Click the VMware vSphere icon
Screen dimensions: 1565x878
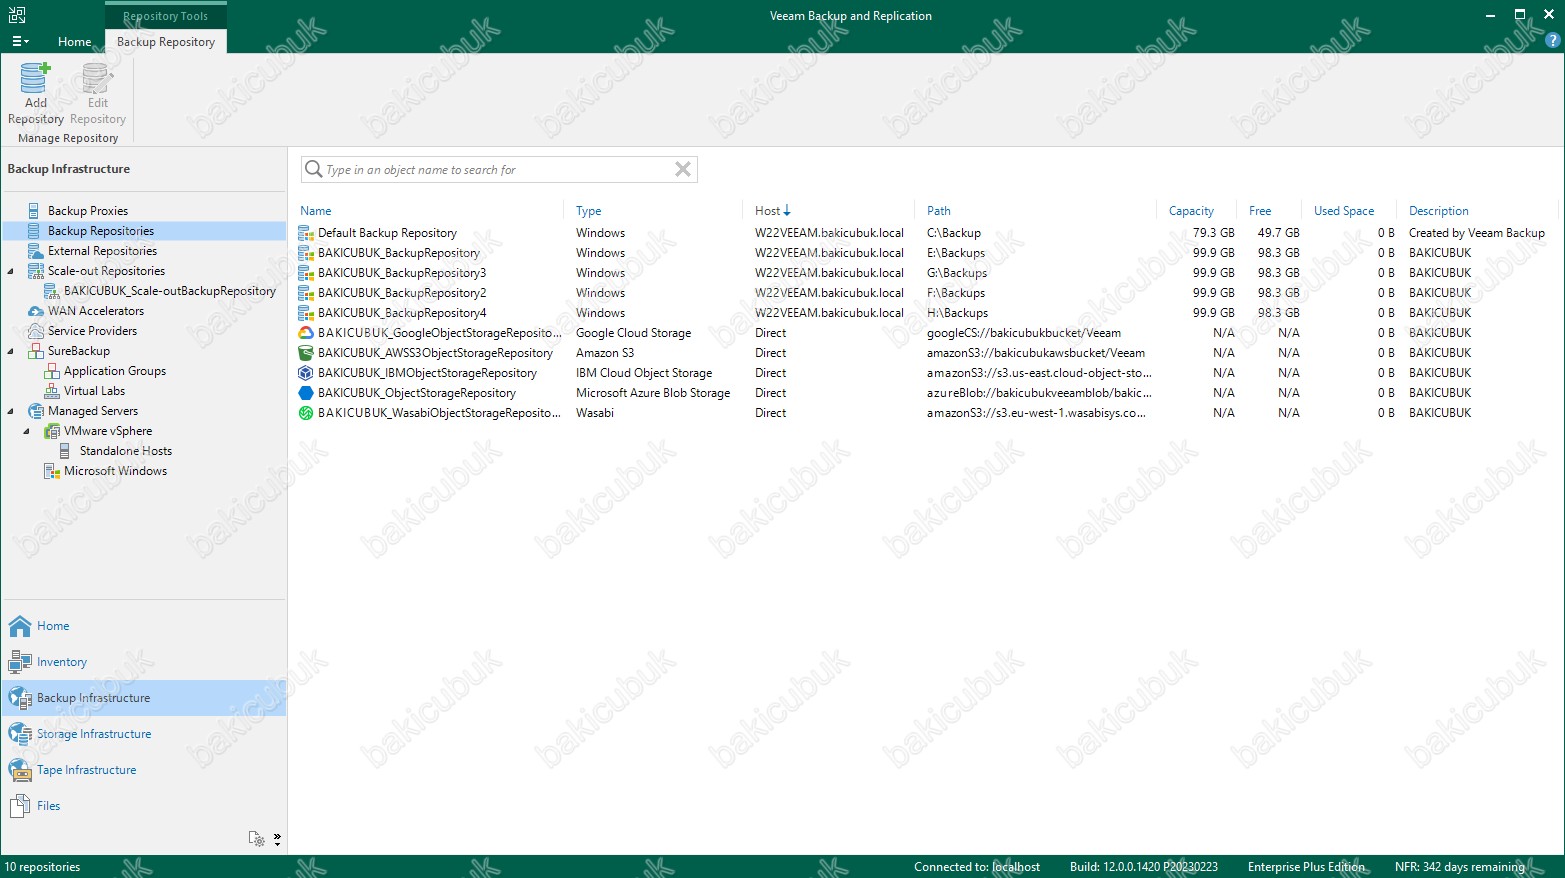(x=52, y=431)
